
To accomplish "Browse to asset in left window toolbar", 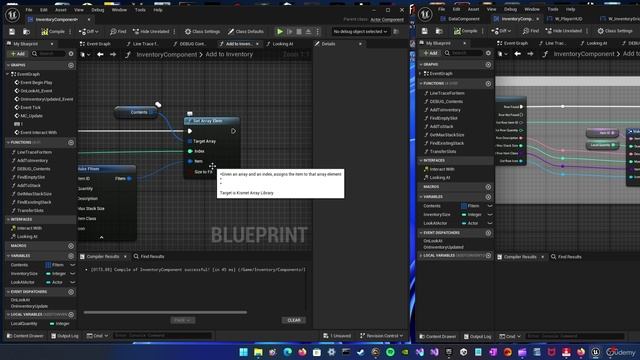I will pyautogui.click(x=27, y=31).
